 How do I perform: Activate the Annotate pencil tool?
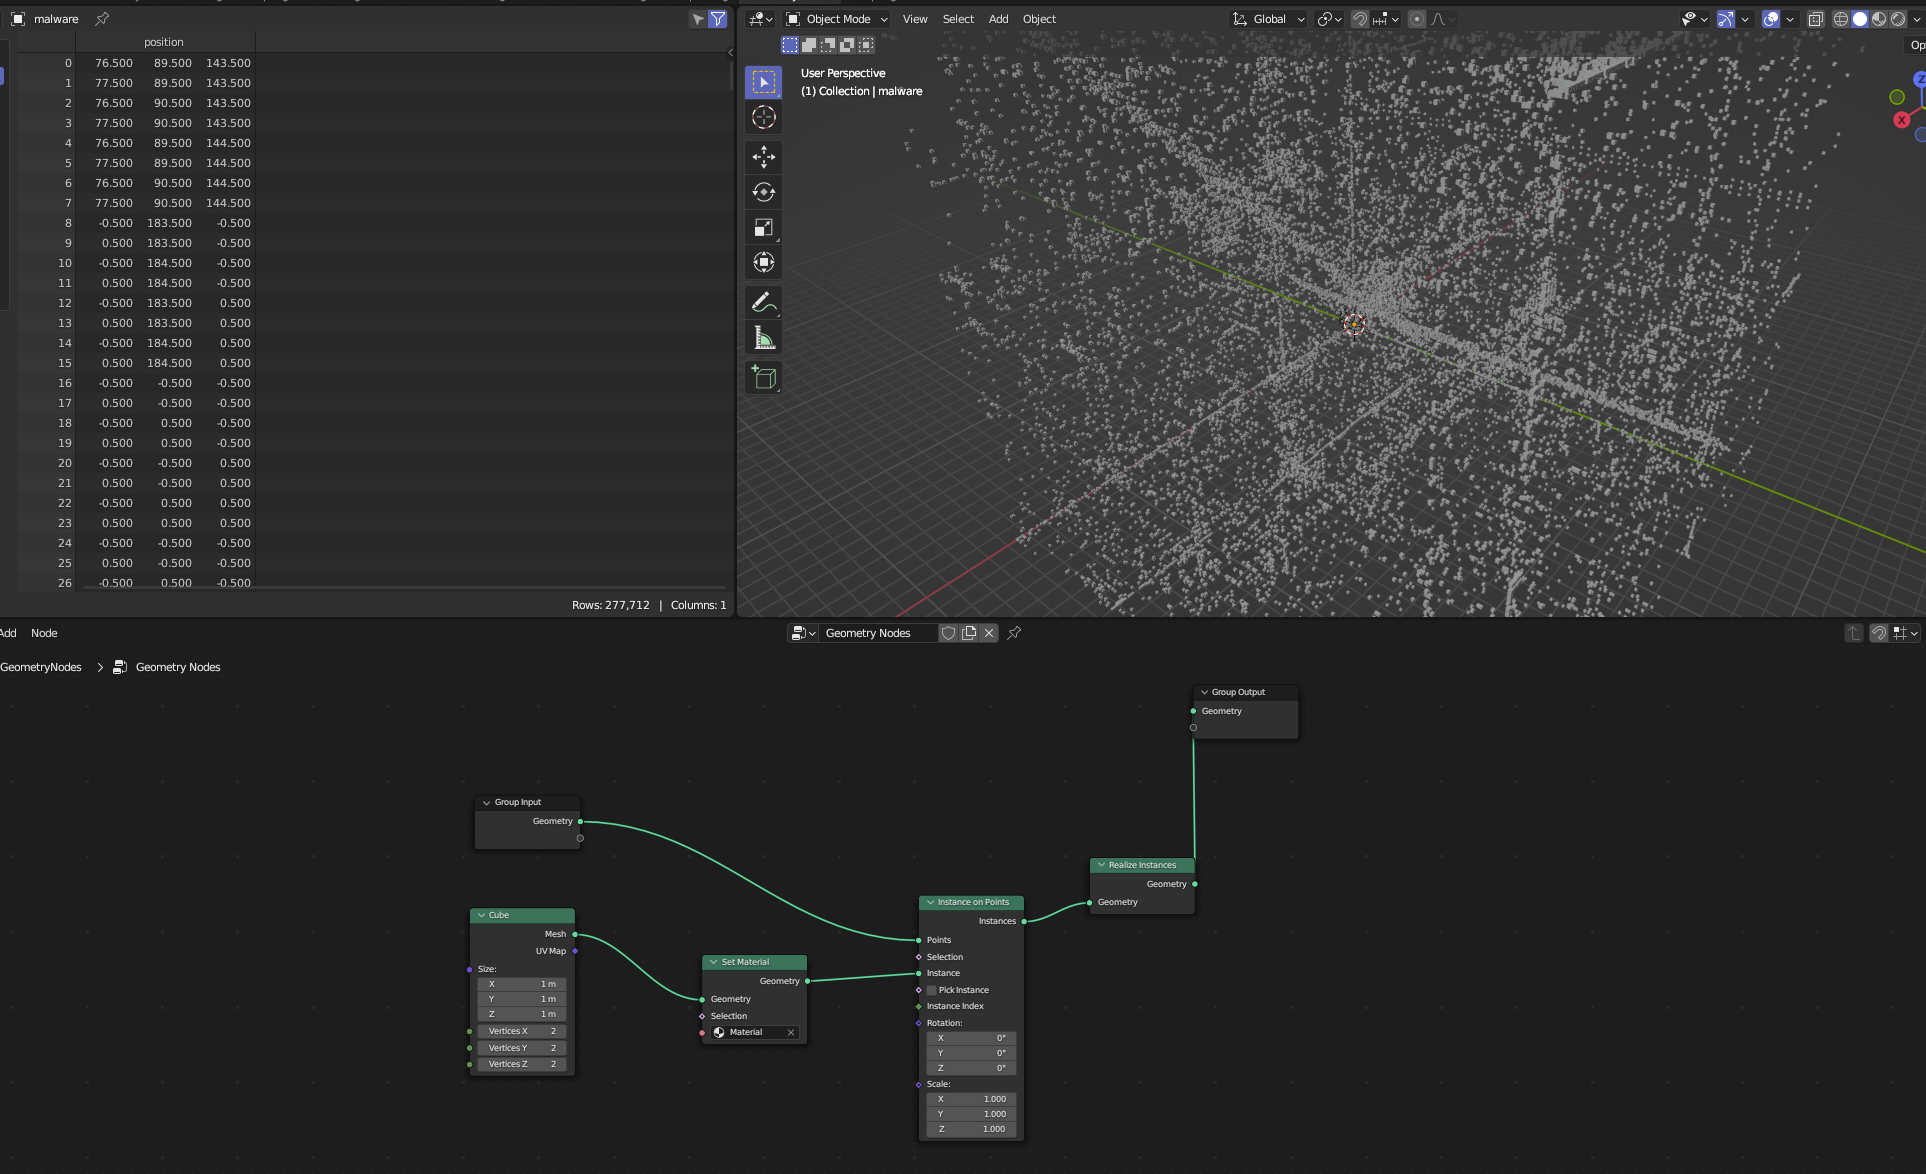[763, 301]
